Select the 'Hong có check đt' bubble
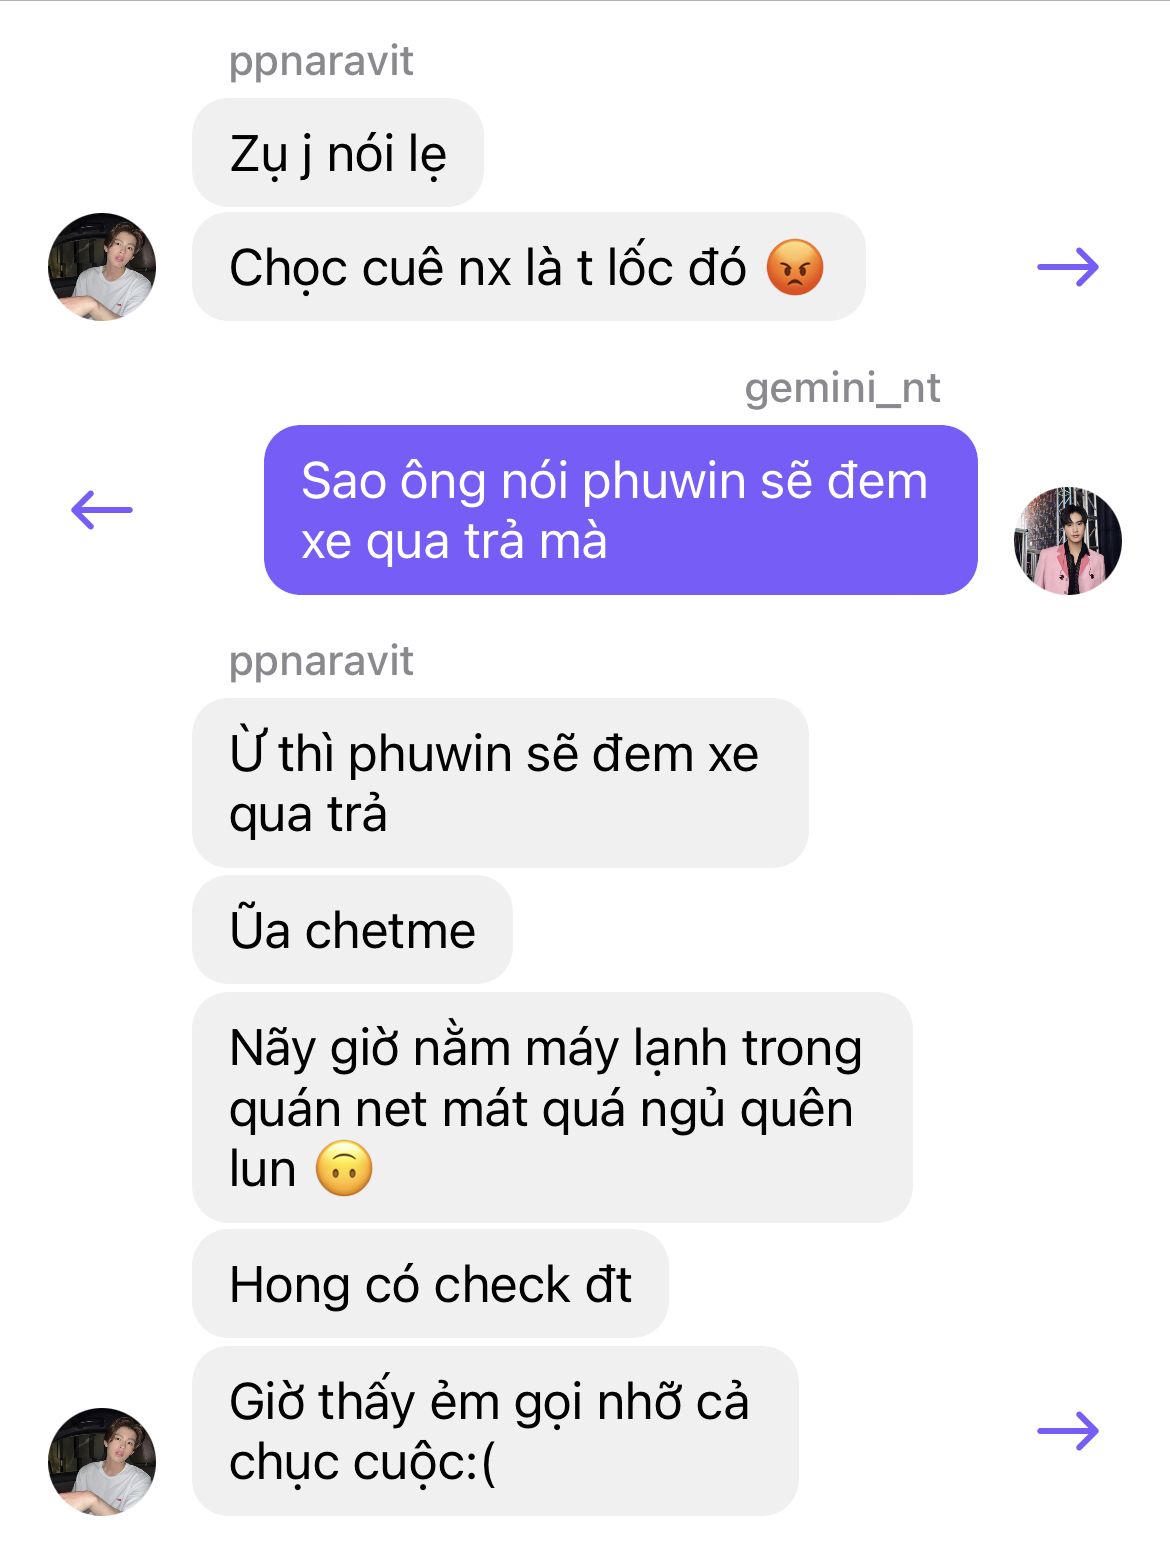The height and width of the screenshot is (1555, 1170). (x=430, y=1284)
